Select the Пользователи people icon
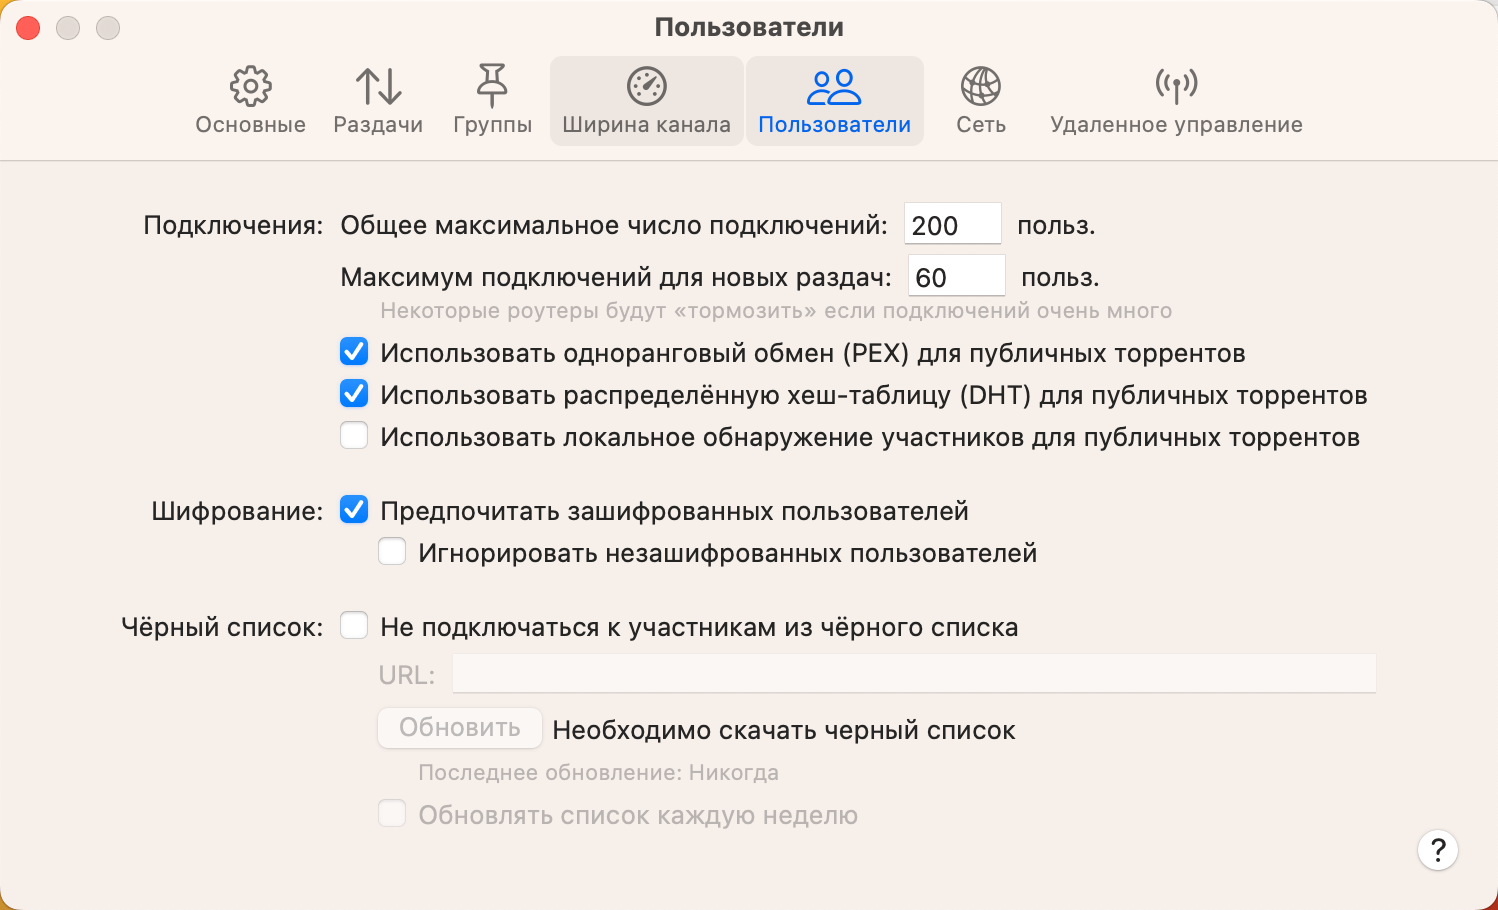Screen dimensions: 1498x910 coord(834,87)
